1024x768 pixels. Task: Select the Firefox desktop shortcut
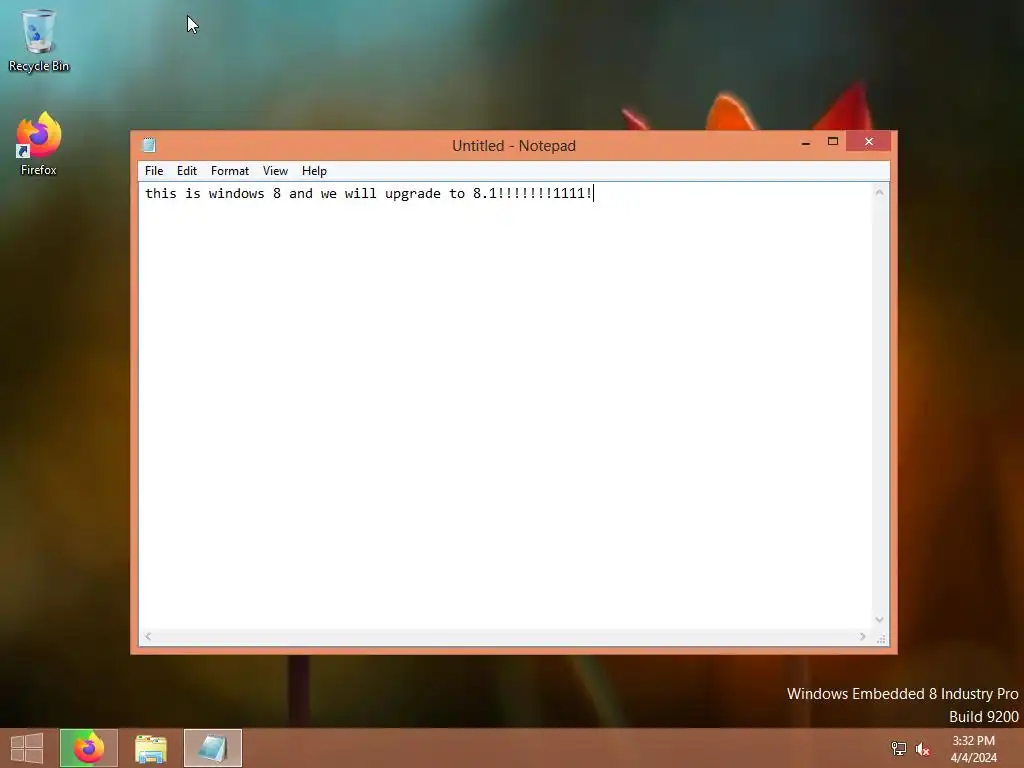(x=39, y=144)
